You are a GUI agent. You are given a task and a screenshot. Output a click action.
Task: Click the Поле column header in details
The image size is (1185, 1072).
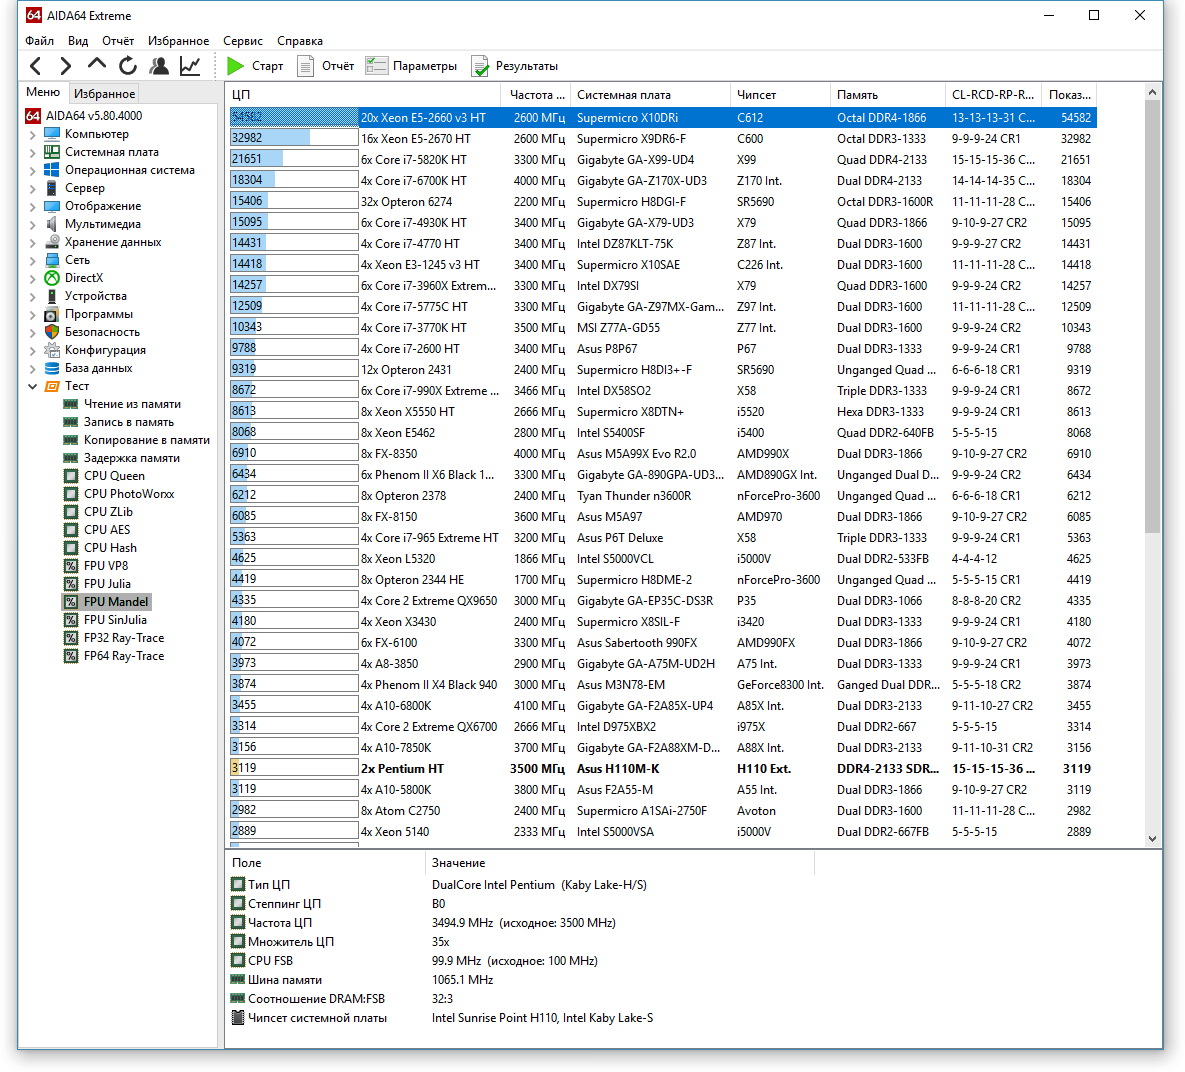pyautogui.click(x=325, y=863)
